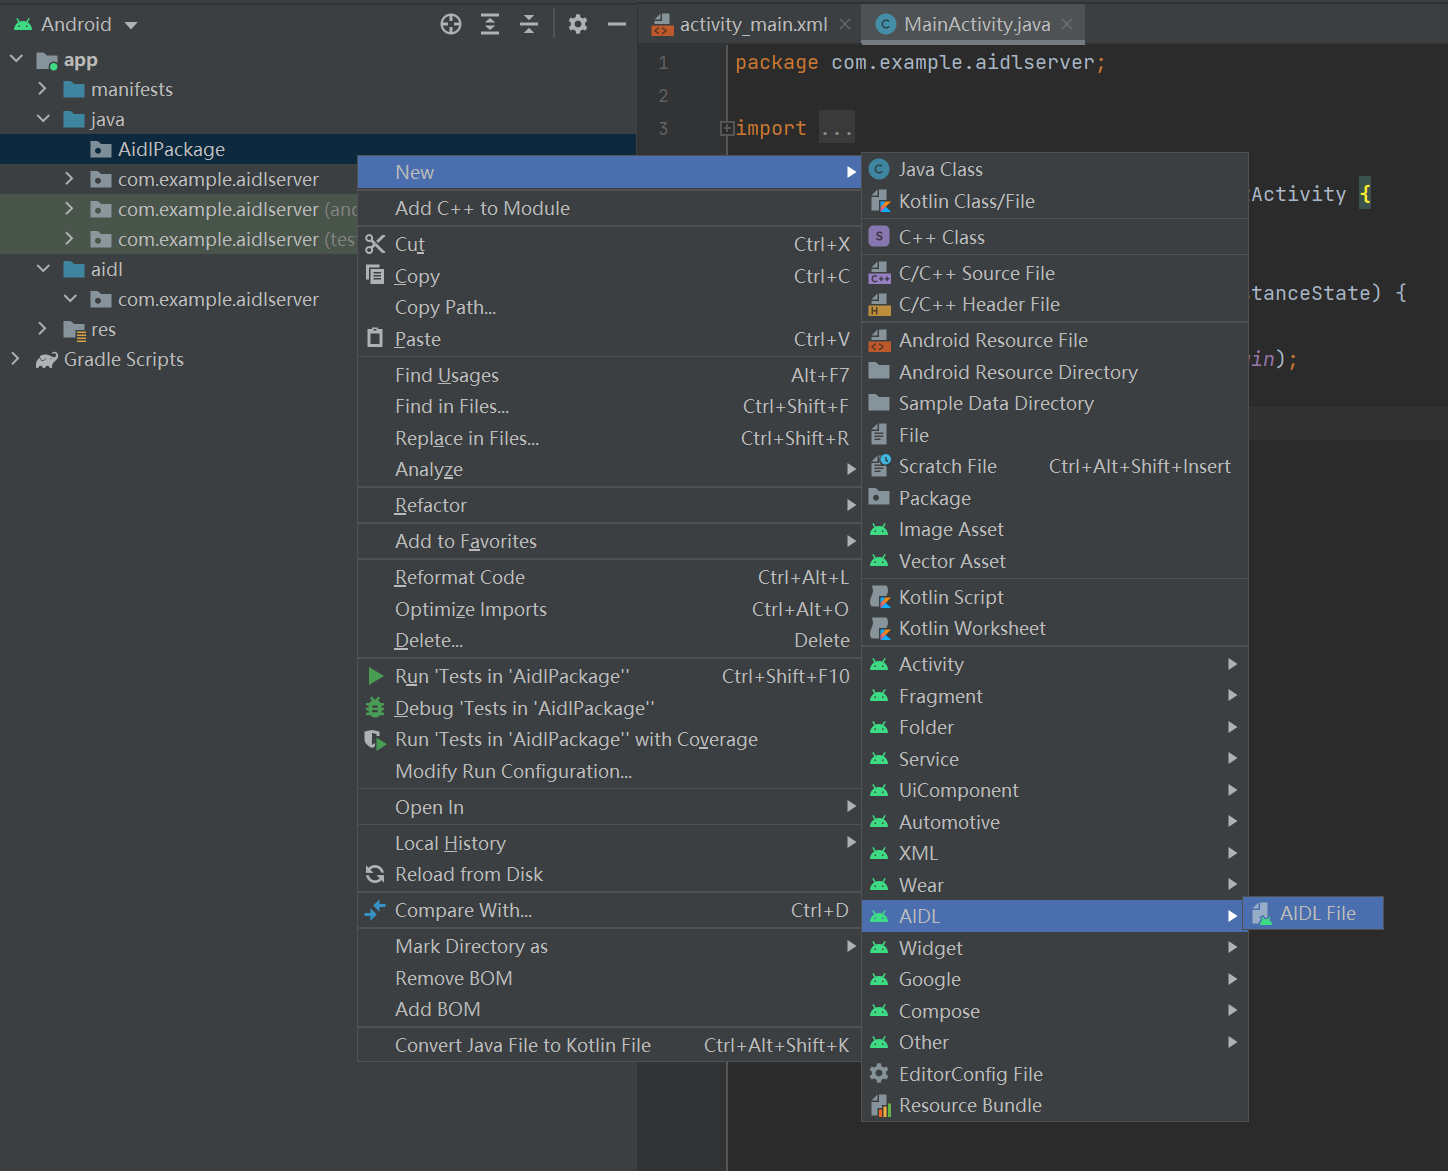Click the C/C++ Header File icon
Screen dimensions: 1448x1171
[879, 304]
